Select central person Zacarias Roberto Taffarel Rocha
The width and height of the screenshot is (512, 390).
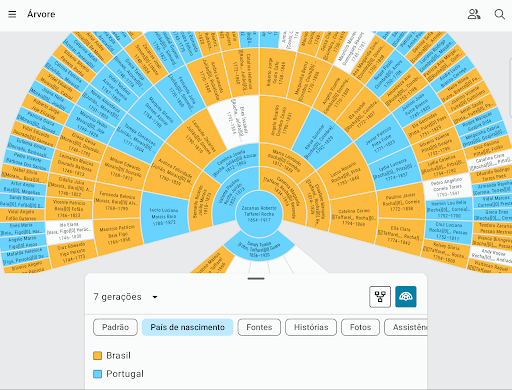(x=259, y=213)
